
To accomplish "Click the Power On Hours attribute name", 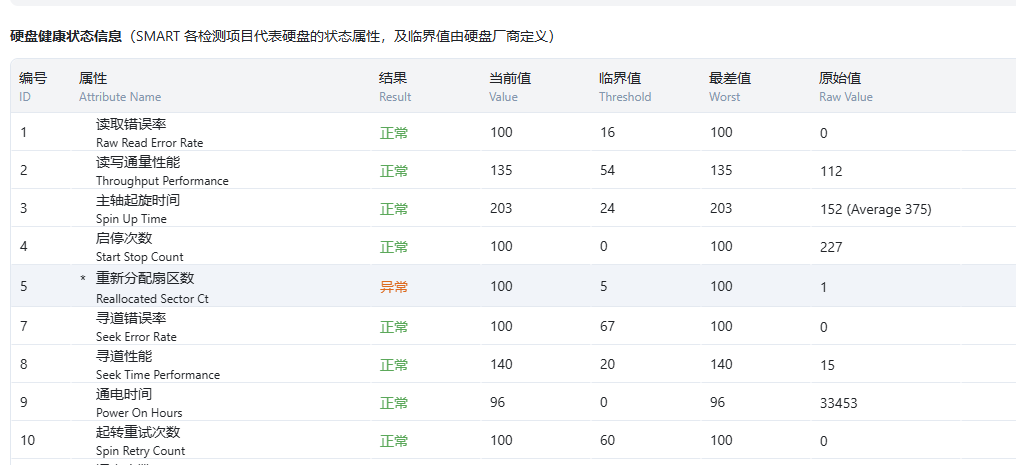I will pyautogui.click(x=139, y=403).
